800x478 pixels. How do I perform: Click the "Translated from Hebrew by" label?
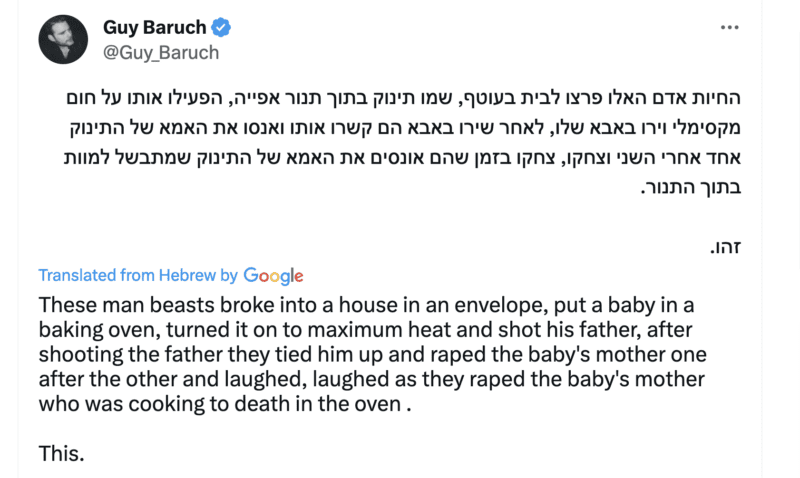pyautogui.click(x=138, y=276)
